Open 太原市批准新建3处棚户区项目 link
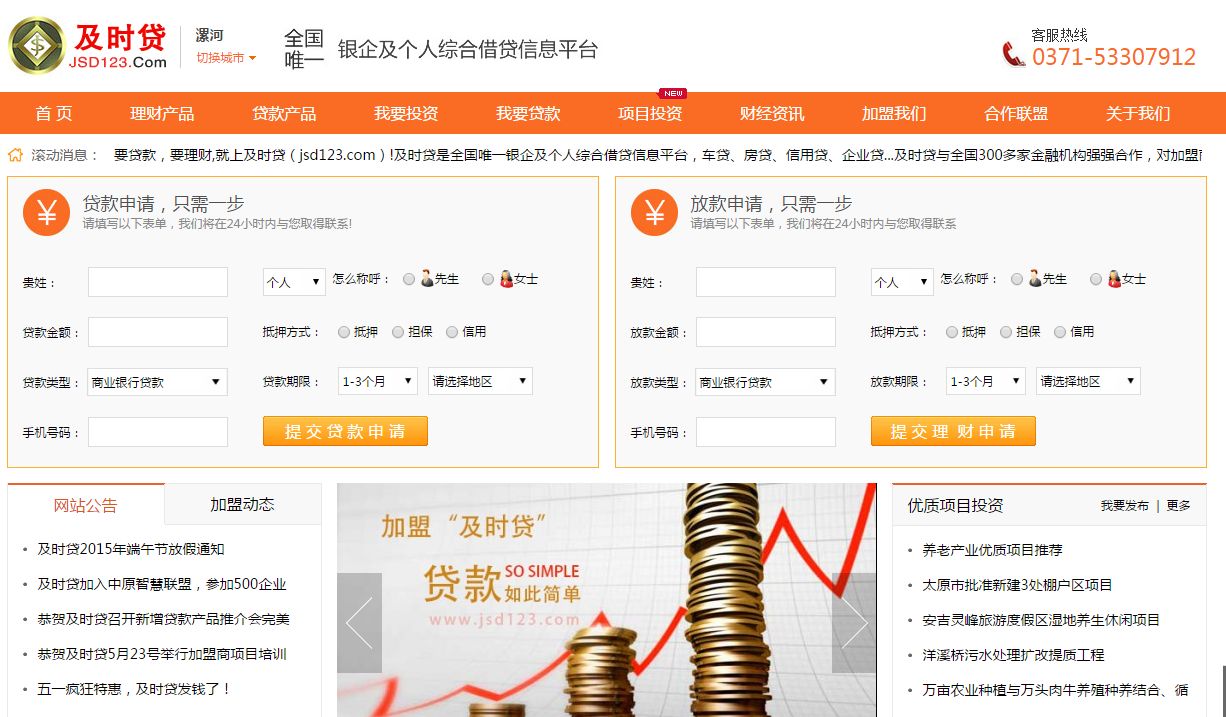Screen dimensions: 1226x717 point(1017,585)
